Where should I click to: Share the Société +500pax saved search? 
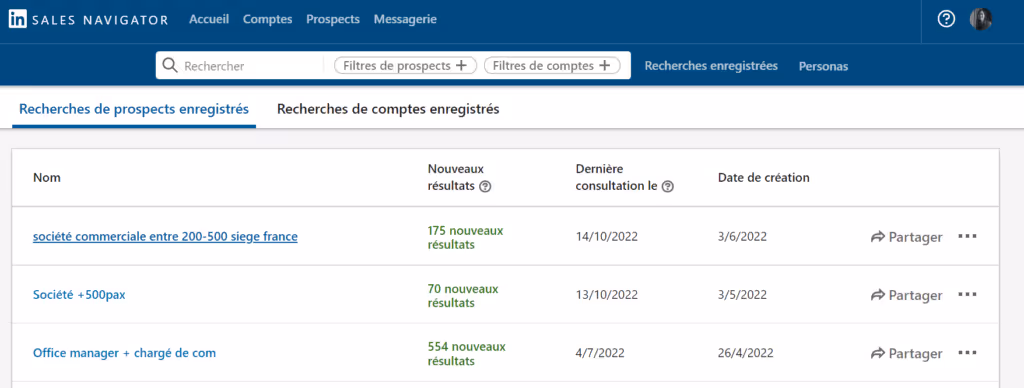[x=906, y=295]
